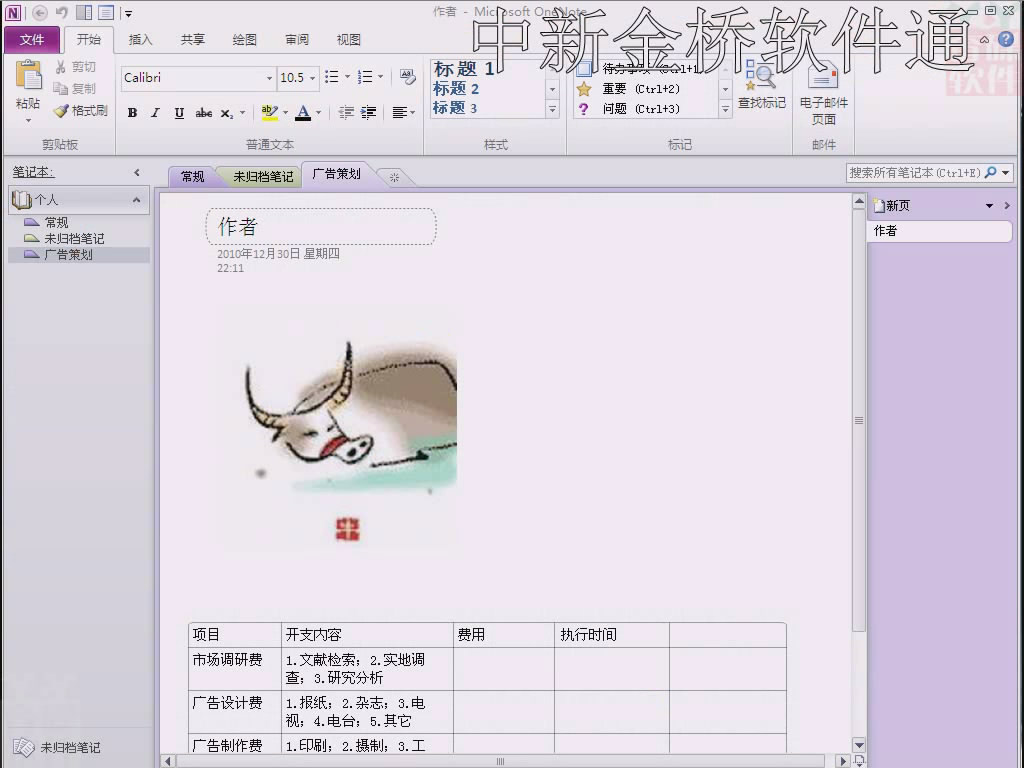The image size is (1024, 768).
Task: Decrease the paragraph indent
Action: [x=345, y=113]
